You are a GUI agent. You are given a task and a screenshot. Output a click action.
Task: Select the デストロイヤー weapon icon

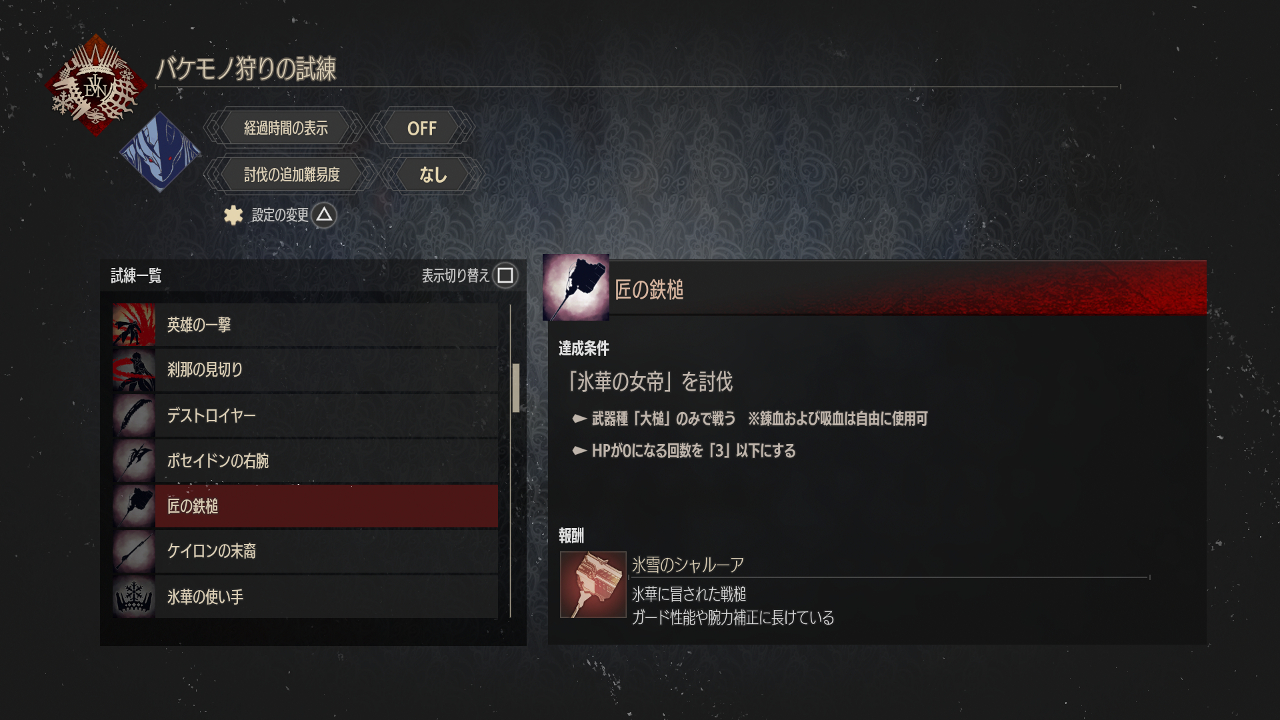pos(134,416)
